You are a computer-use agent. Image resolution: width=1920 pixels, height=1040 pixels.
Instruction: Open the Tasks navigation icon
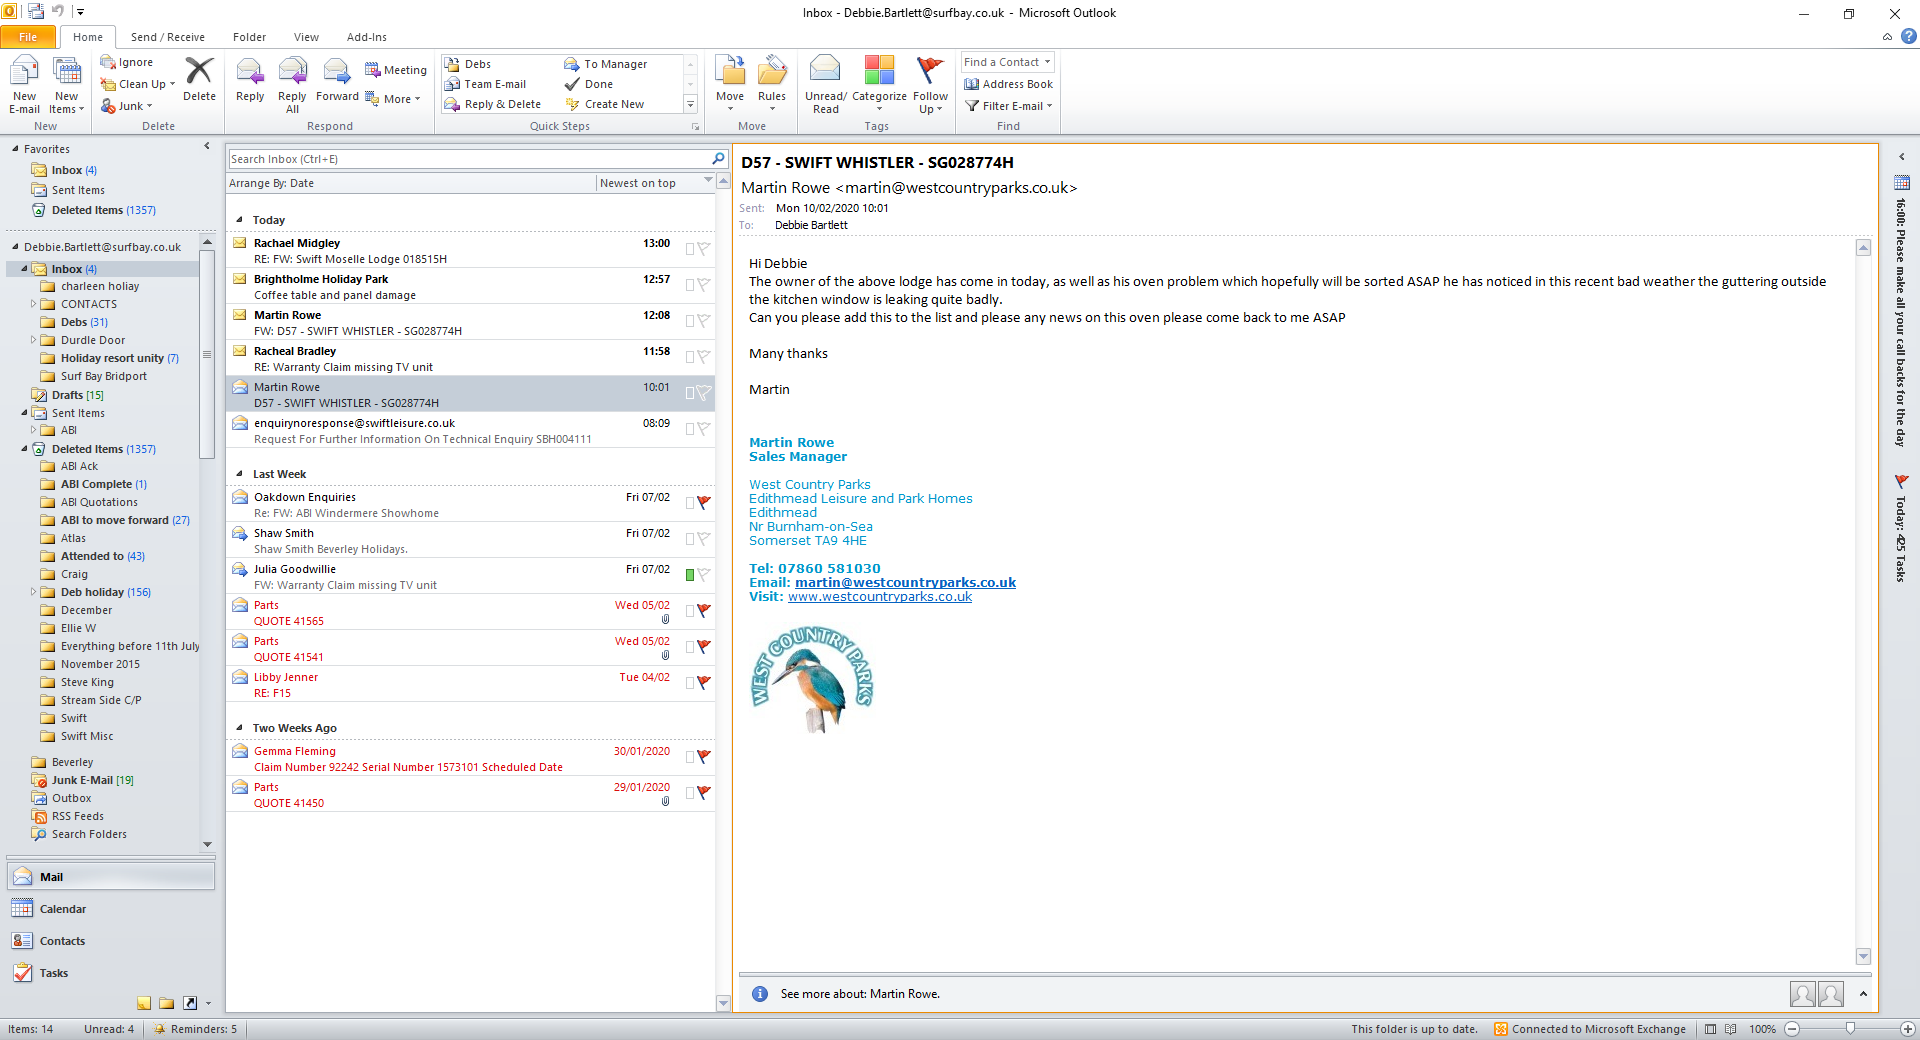[22, 973]
